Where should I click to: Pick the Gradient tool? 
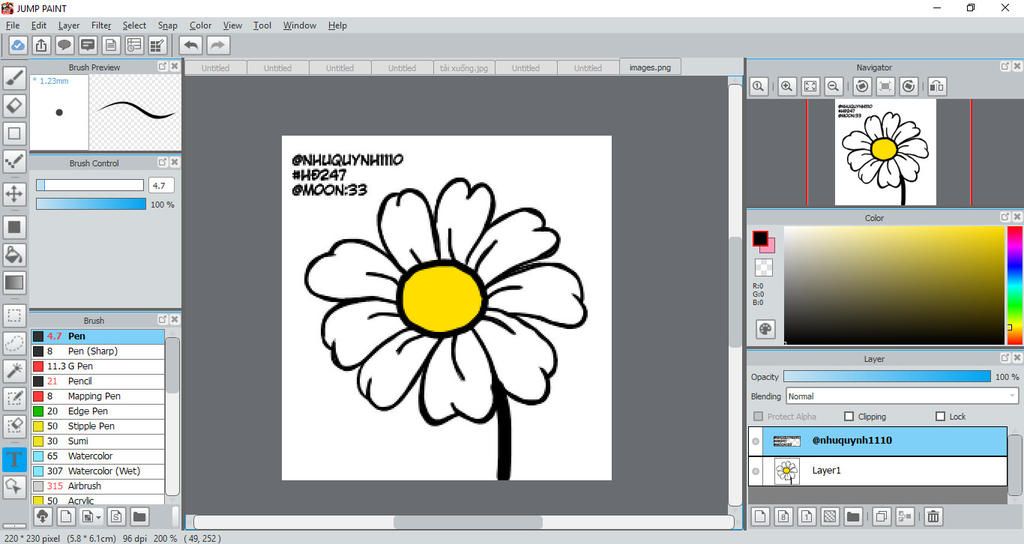click(14, 282)
